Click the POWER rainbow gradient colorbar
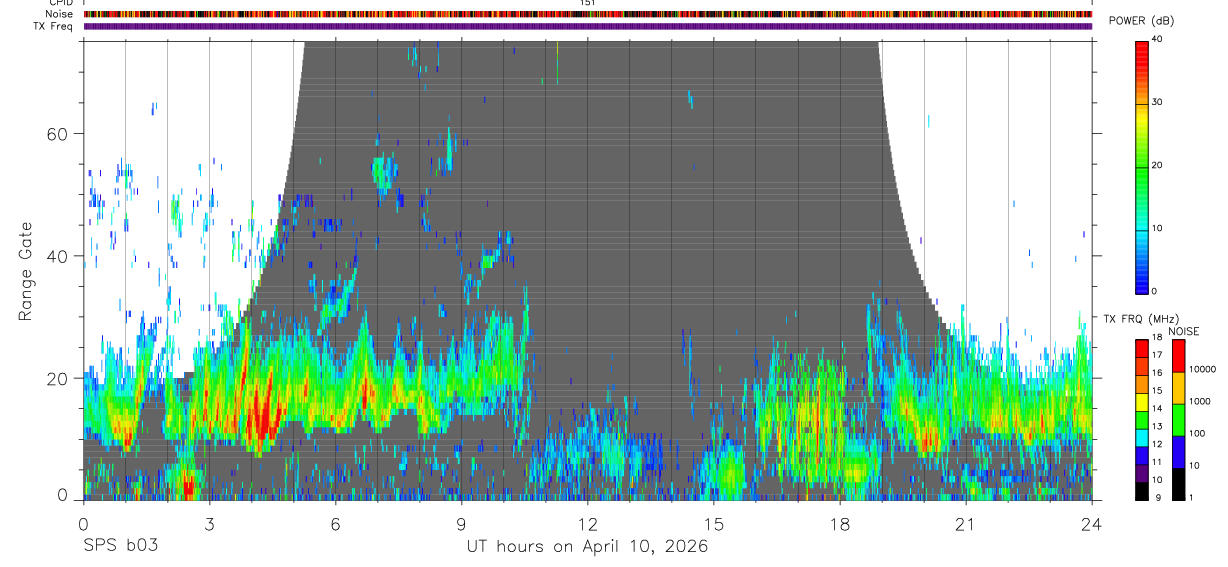This screenshot has height=567, width=1228. coord(1142,166)
